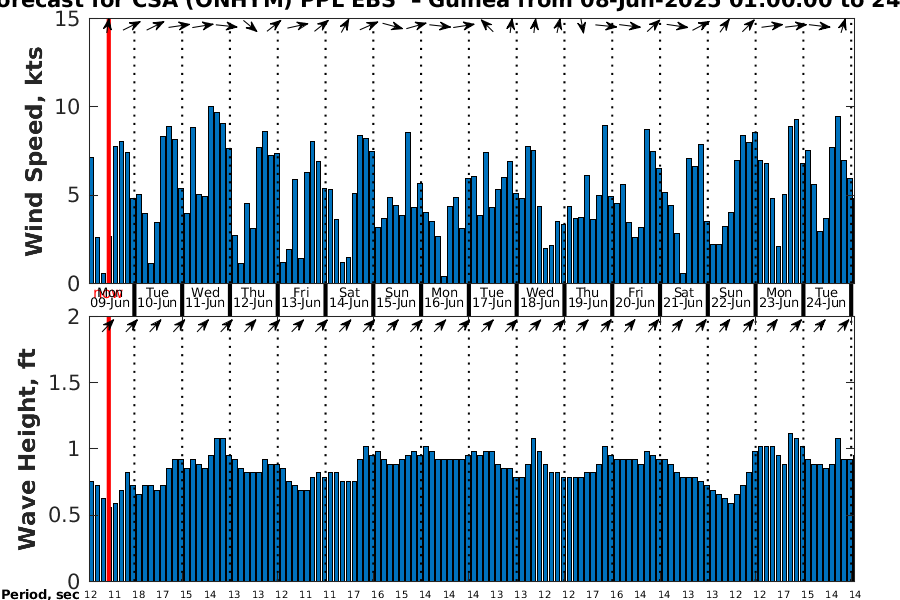
Task: Select the 'Wed 11-Jun' date label
Action: point(205,298)
